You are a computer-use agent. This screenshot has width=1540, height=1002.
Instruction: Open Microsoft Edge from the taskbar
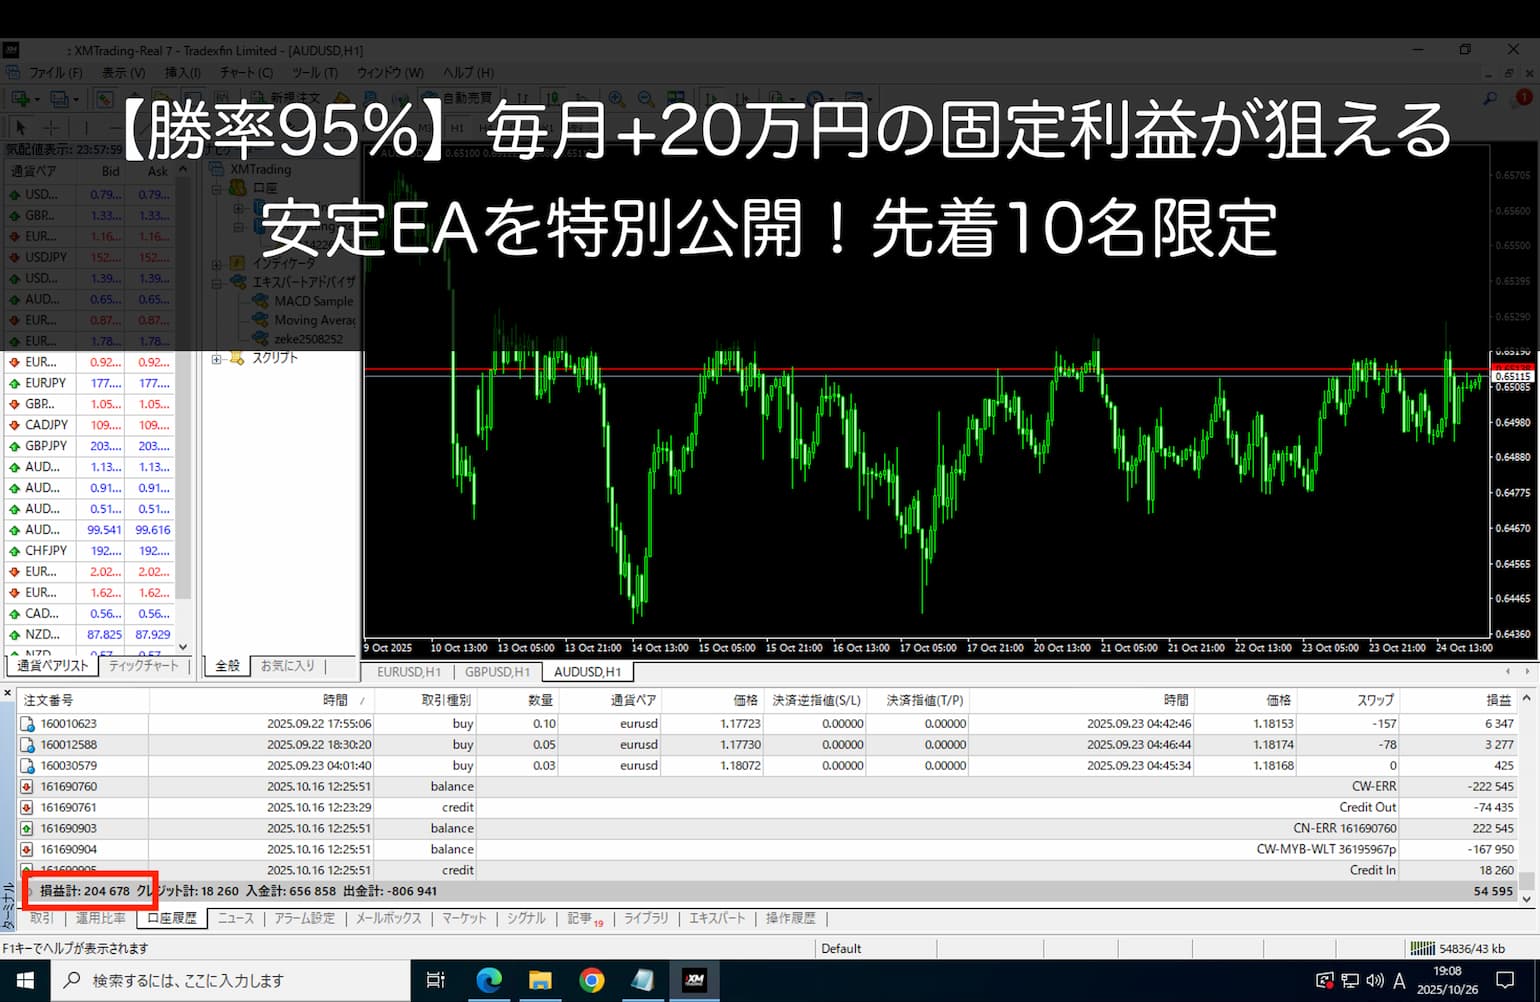point(489,981)
